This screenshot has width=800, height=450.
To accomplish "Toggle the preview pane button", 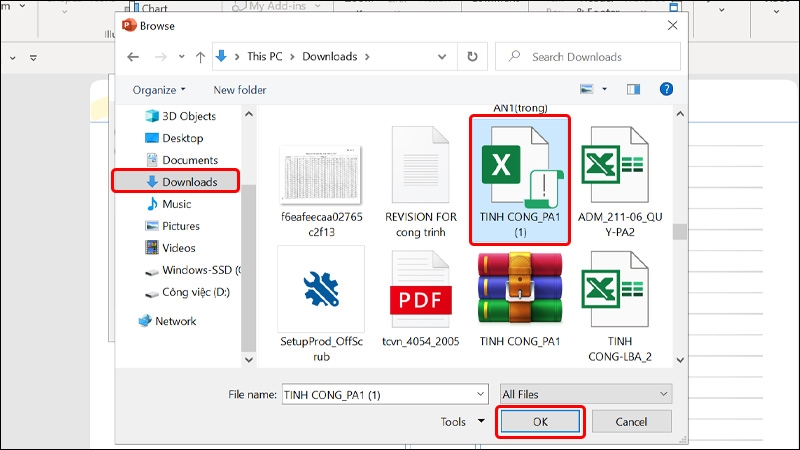I will 633,89.
